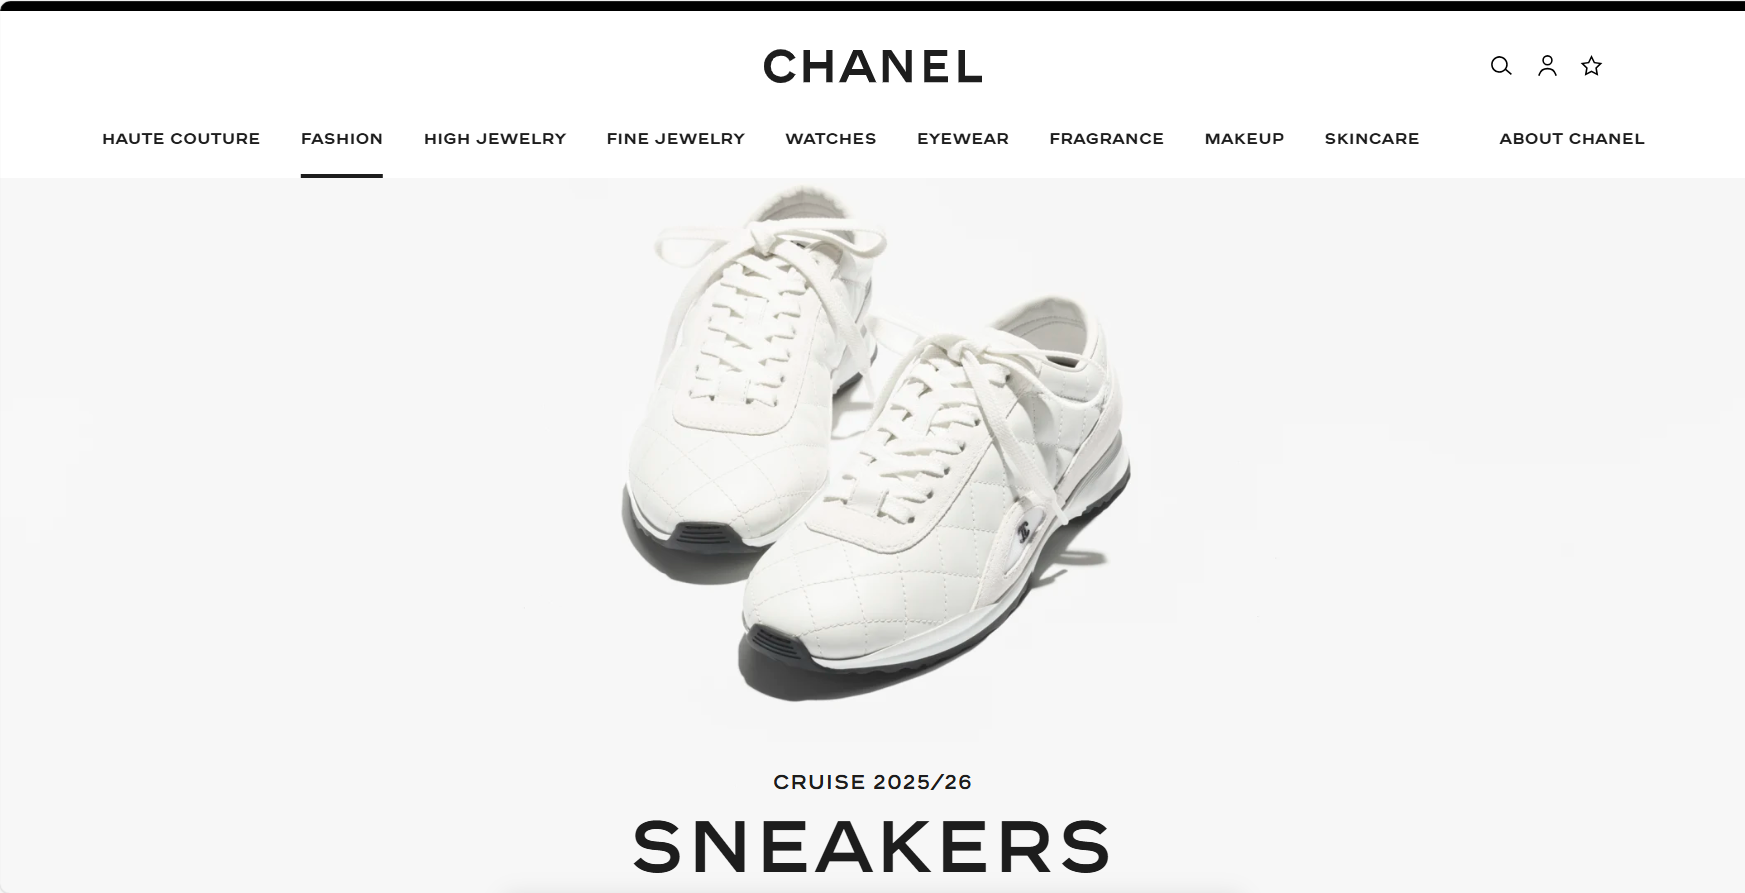Go to CHANEL logo homepage
The width and height of the screenshot is (1745, 893).
873,67
